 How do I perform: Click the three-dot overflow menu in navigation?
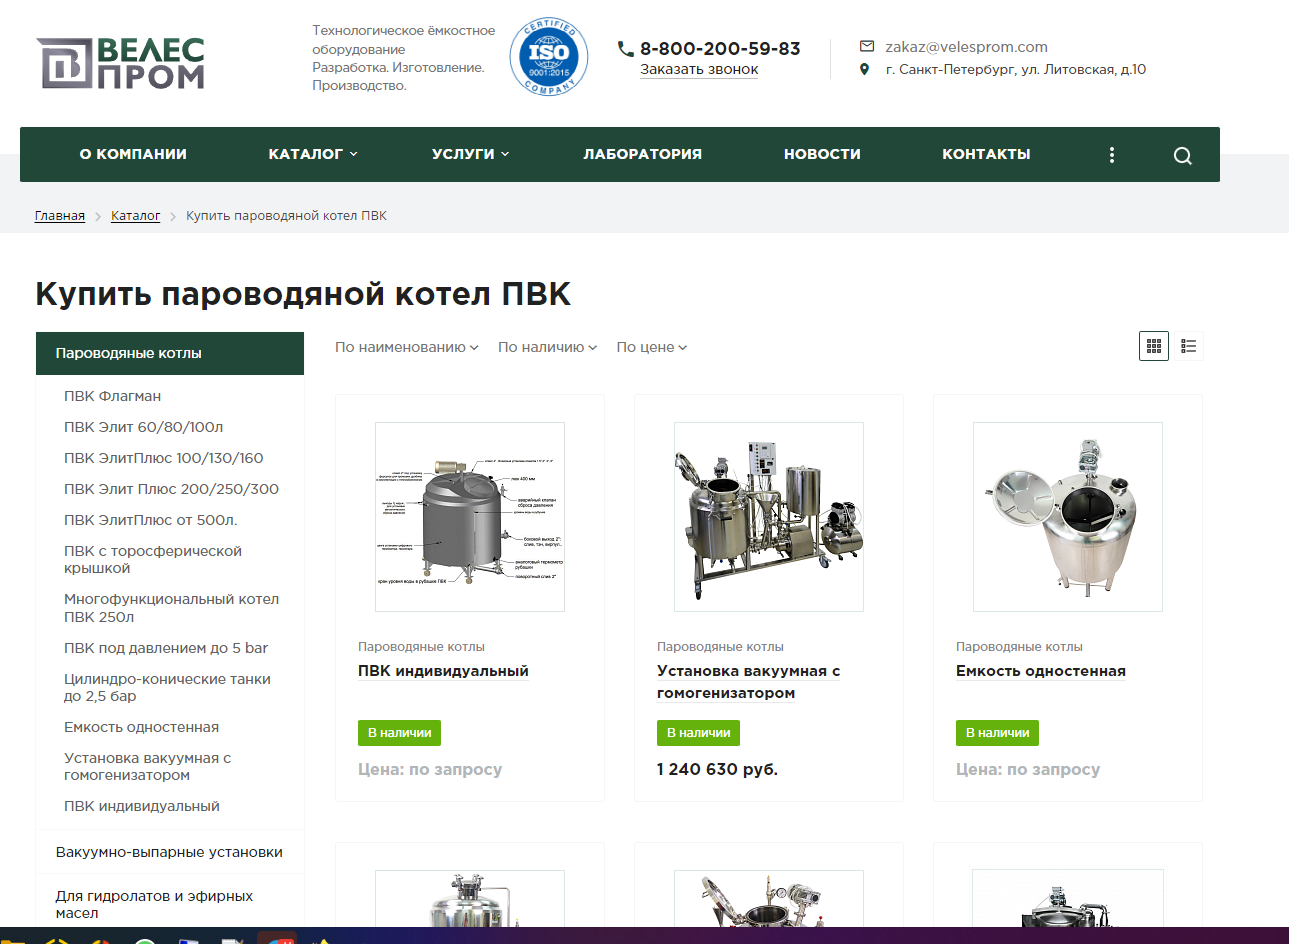1111,154
